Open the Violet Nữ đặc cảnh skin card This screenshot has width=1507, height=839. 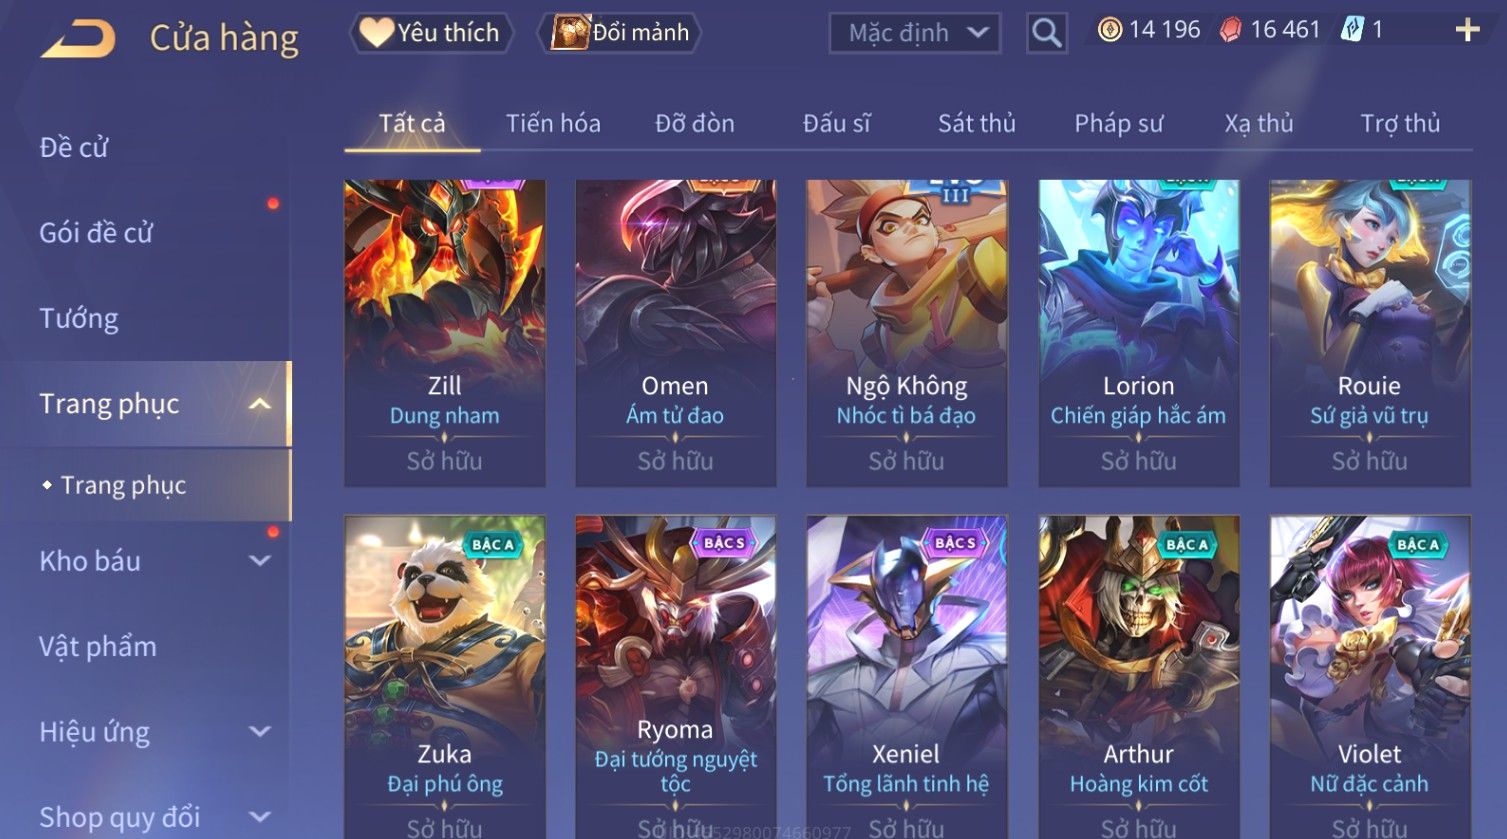tap(1370, 677)
